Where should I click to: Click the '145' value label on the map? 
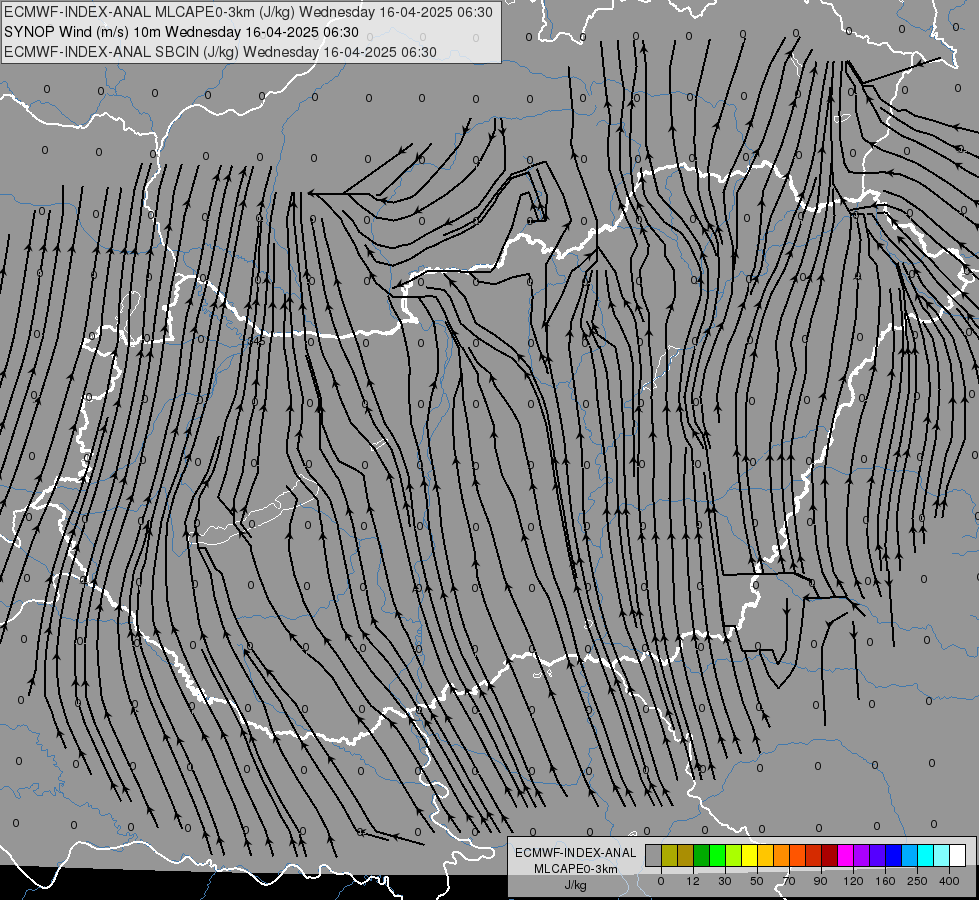257,341
